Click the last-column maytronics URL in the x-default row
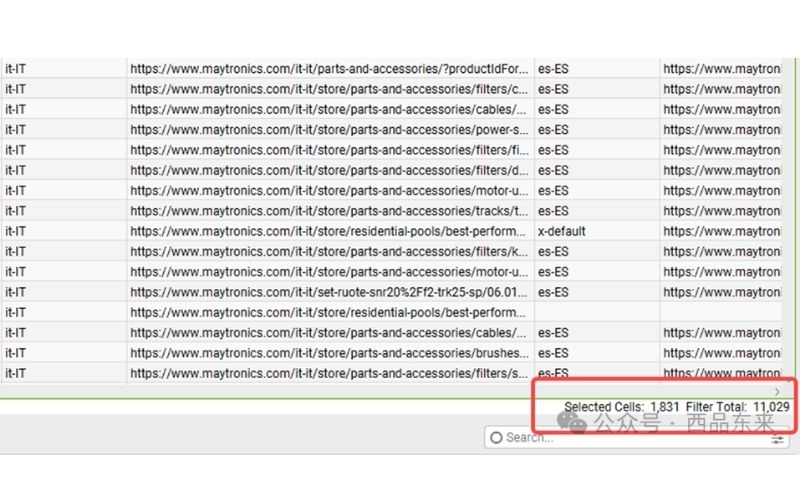Image resolution: width=800 pixels, height=500 pixels. click(x=722, y=231)
